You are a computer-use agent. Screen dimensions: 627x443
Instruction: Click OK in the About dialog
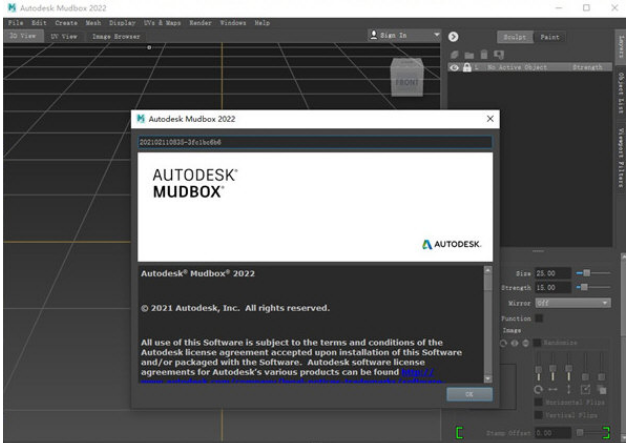tap(469, 394)
